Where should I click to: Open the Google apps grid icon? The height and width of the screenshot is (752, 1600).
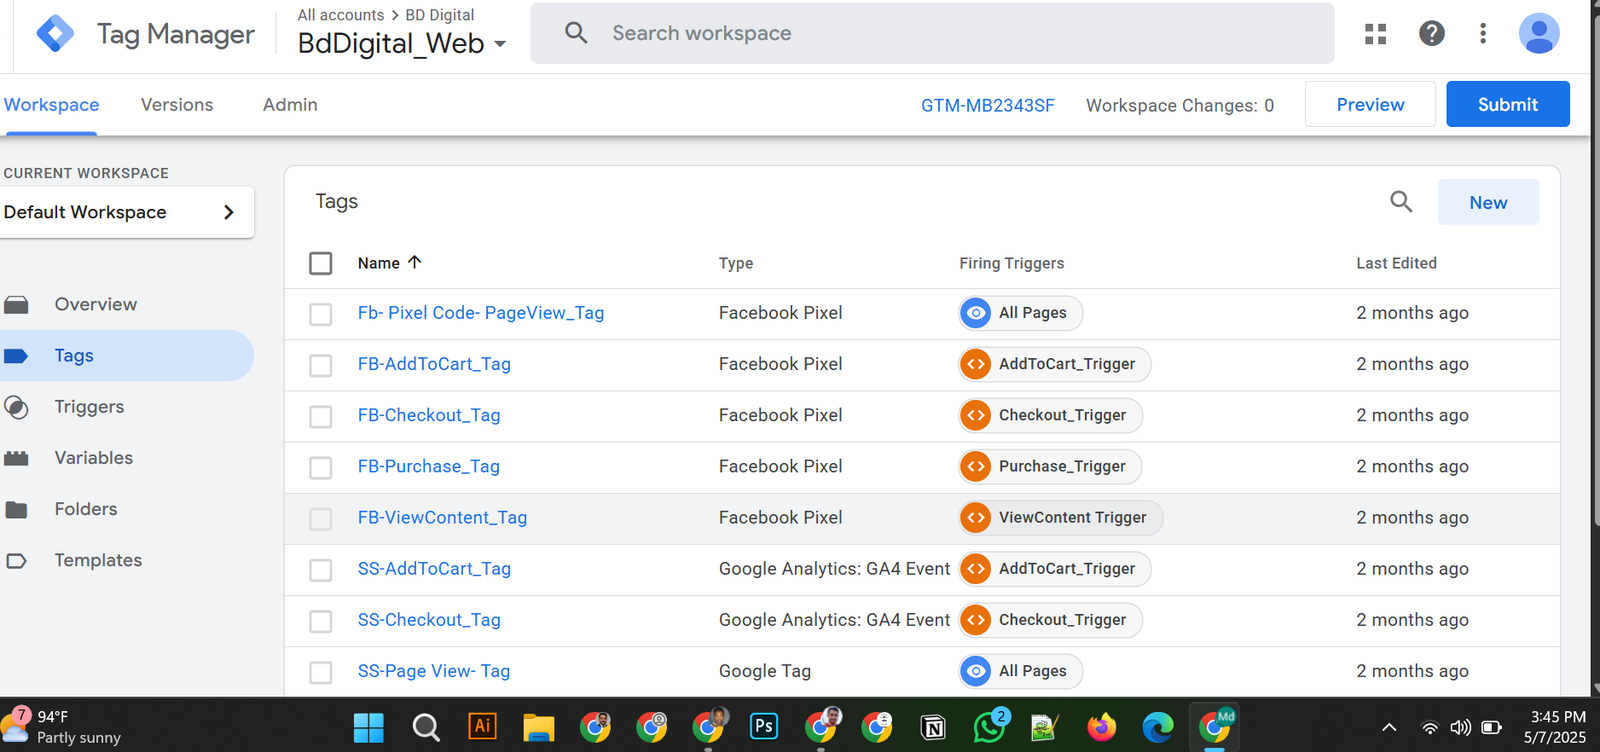[x=1376, y=34]
